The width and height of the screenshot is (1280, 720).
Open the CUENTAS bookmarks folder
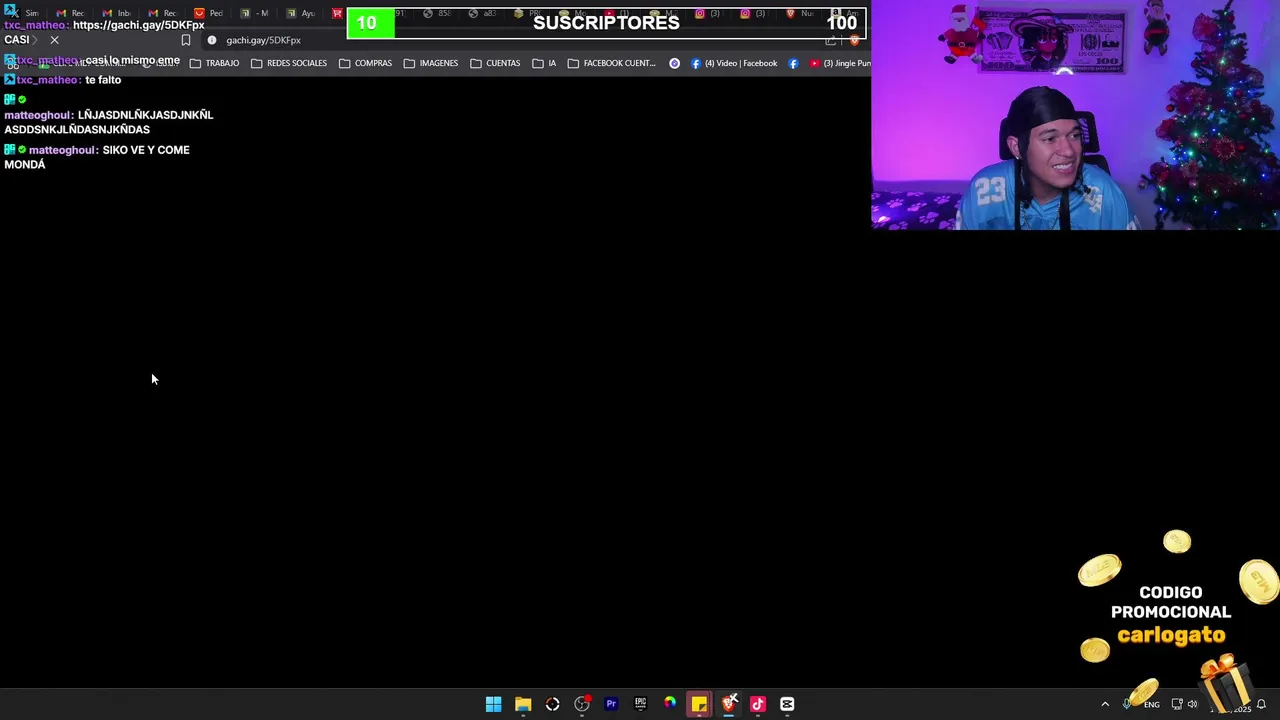pos(495,63)
